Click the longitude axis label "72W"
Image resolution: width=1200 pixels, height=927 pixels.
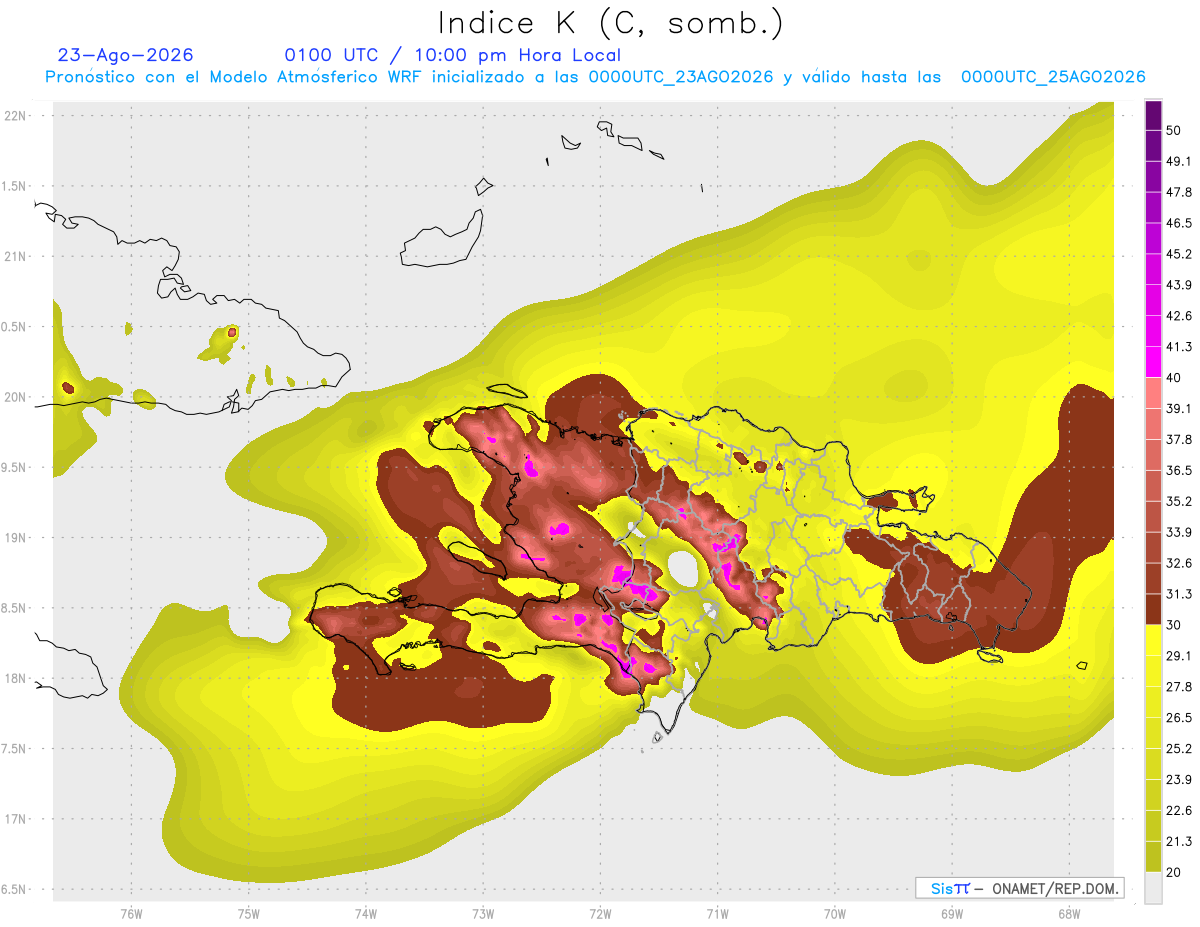[x=600, y=914]
